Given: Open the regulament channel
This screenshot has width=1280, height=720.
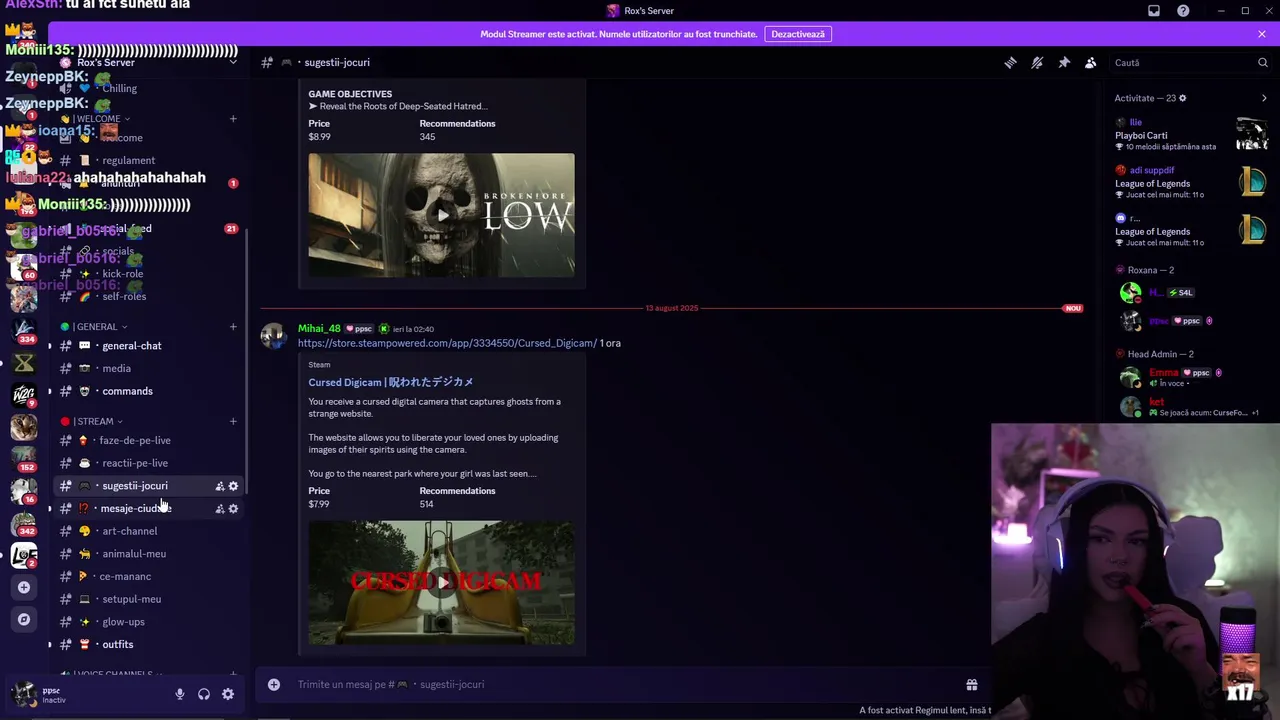Looking at the screenshot, I should pos(148,161).
